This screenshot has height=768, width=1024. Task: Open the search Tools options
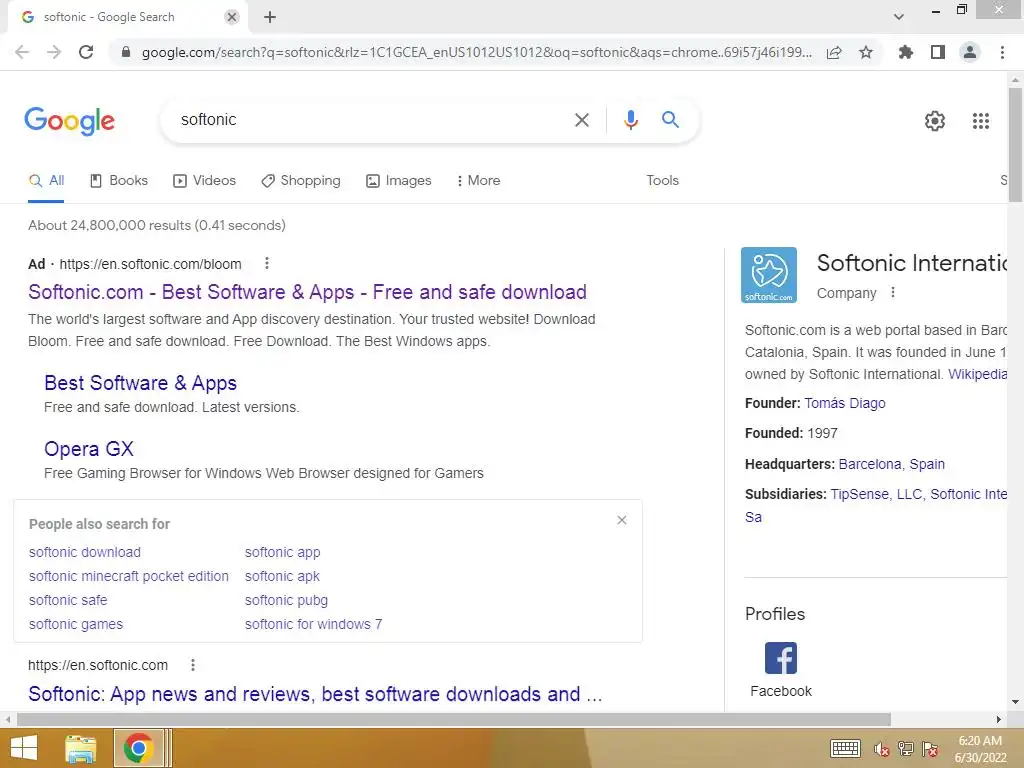pyautogui.click(x=663, y=181)
